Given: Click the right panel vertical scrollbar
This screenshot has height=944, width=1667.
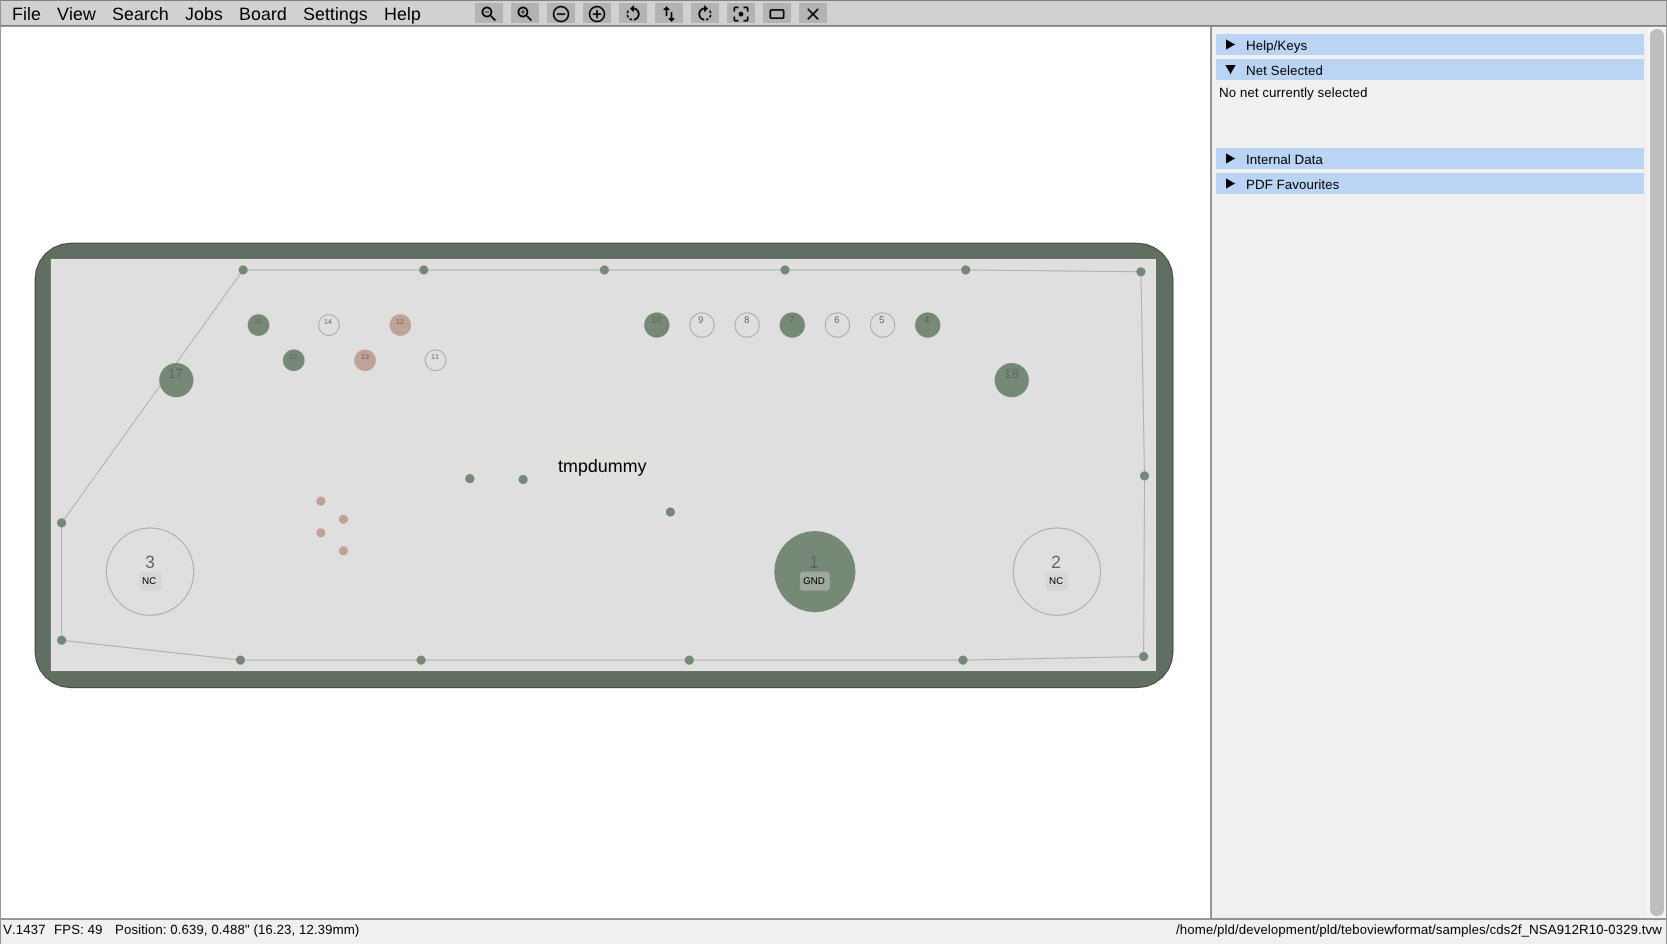Looking at the screenshot, I should click(x=1657, y=472).
